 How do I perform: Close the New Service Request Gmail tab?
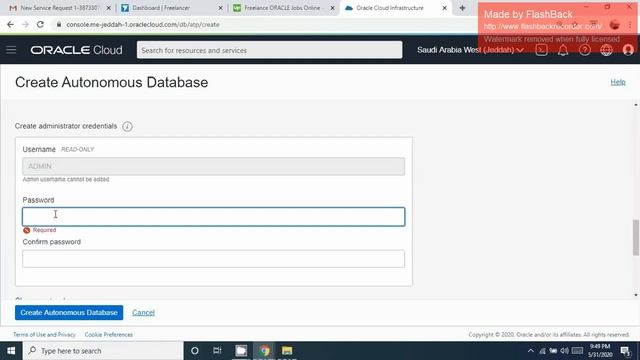(109, 8)
